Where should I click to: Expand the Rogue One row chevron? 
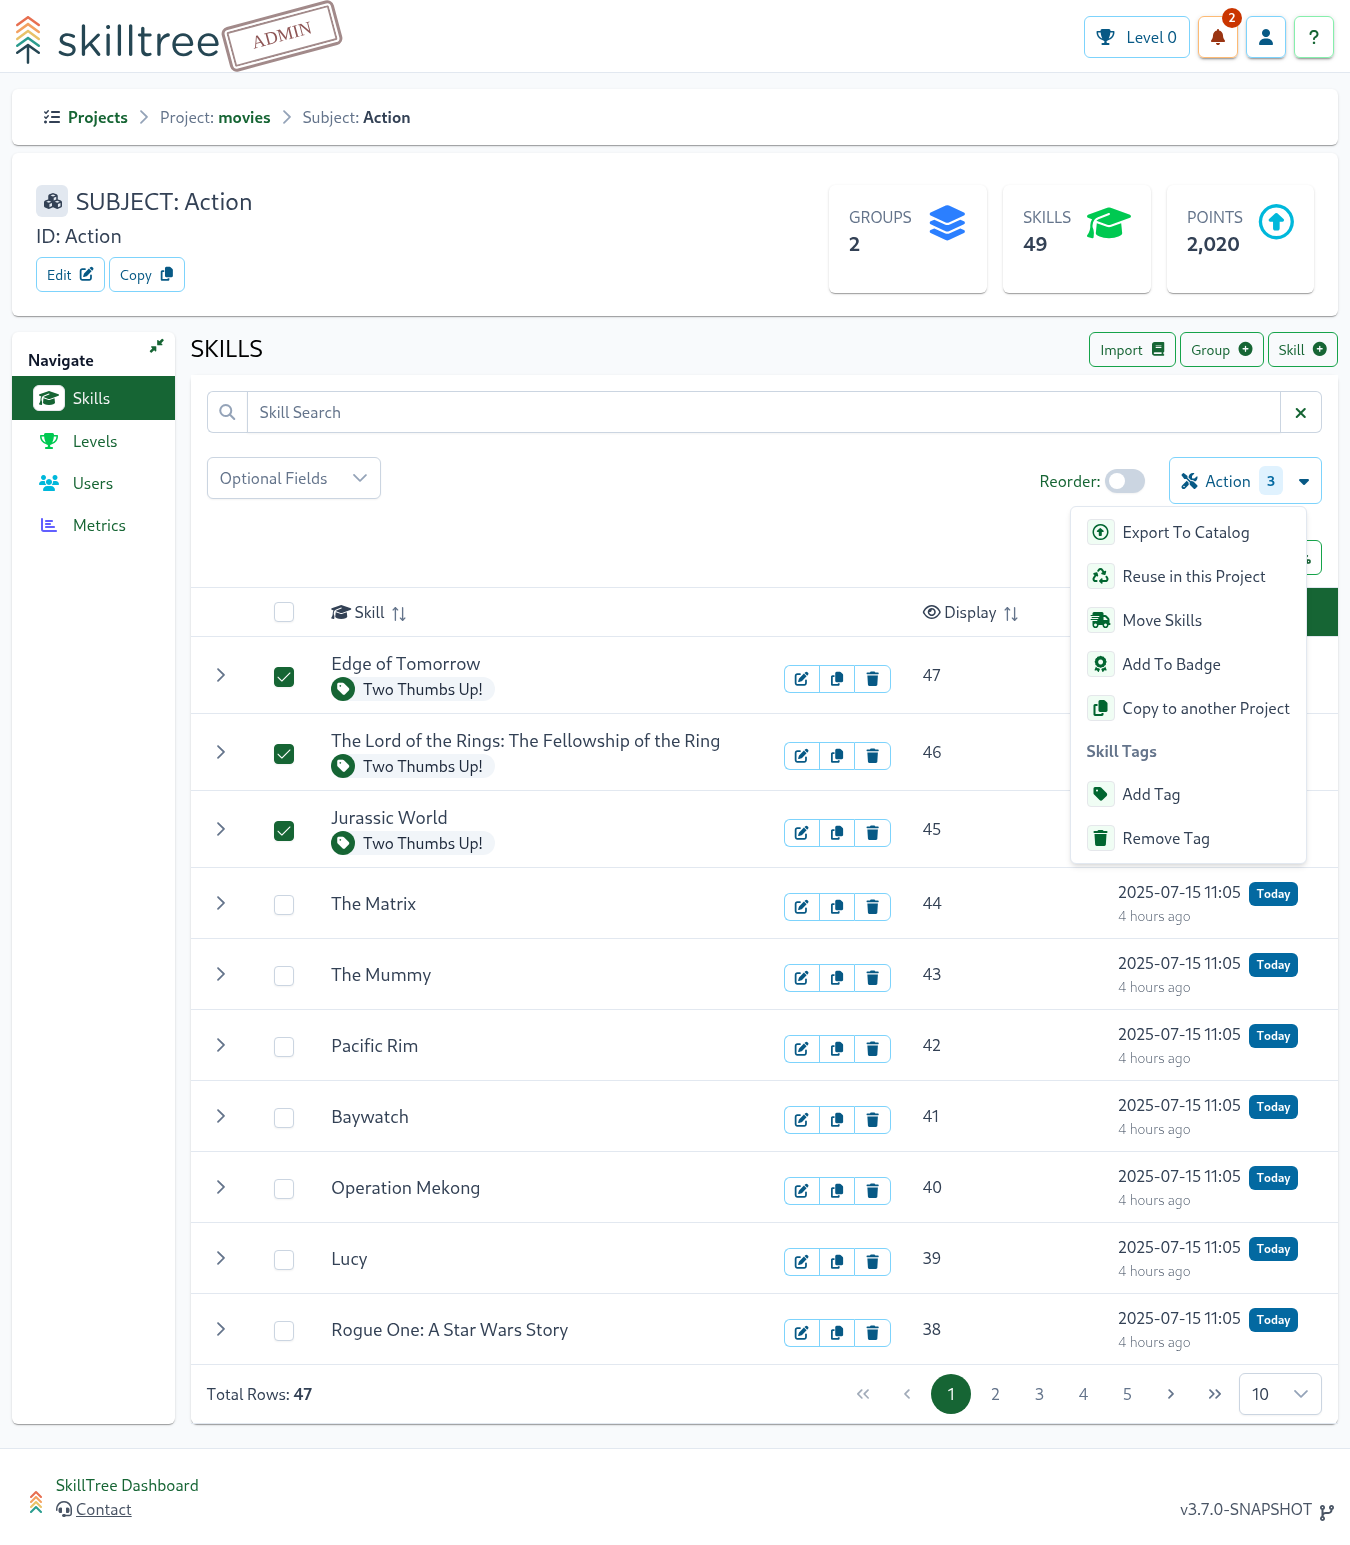(x=221, y=1329)
